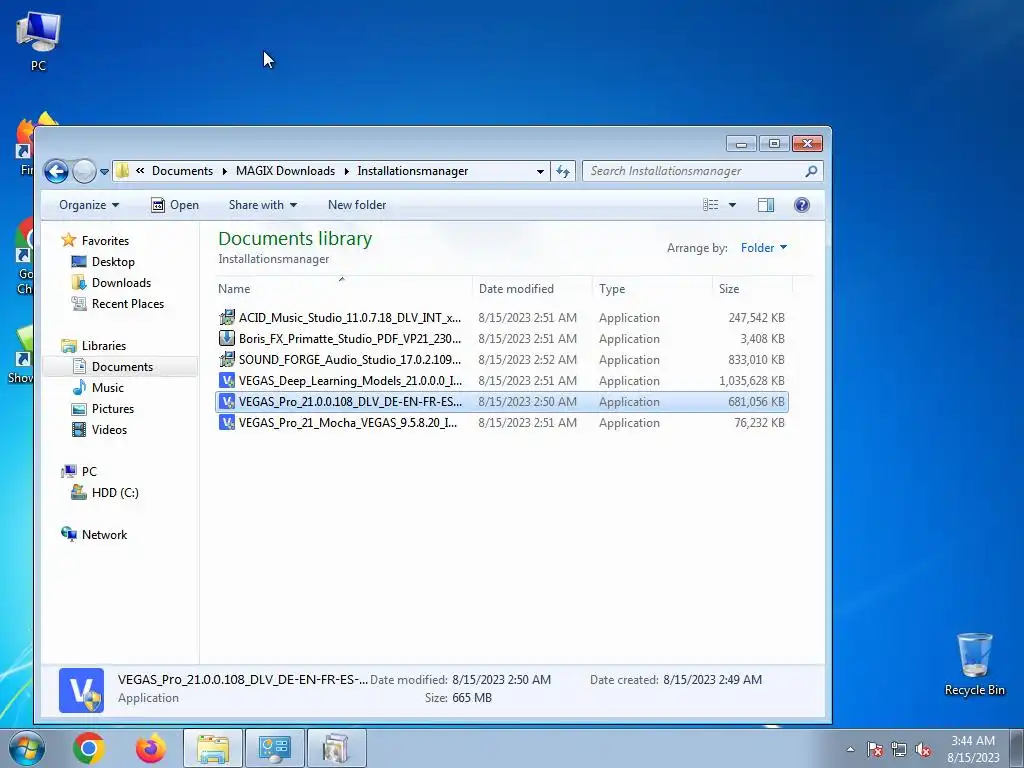Select the VEGAS_Pro_21_Mocha_VEGAS file icon
This screenshot has height=768, width=1024.
pos(227,423)
